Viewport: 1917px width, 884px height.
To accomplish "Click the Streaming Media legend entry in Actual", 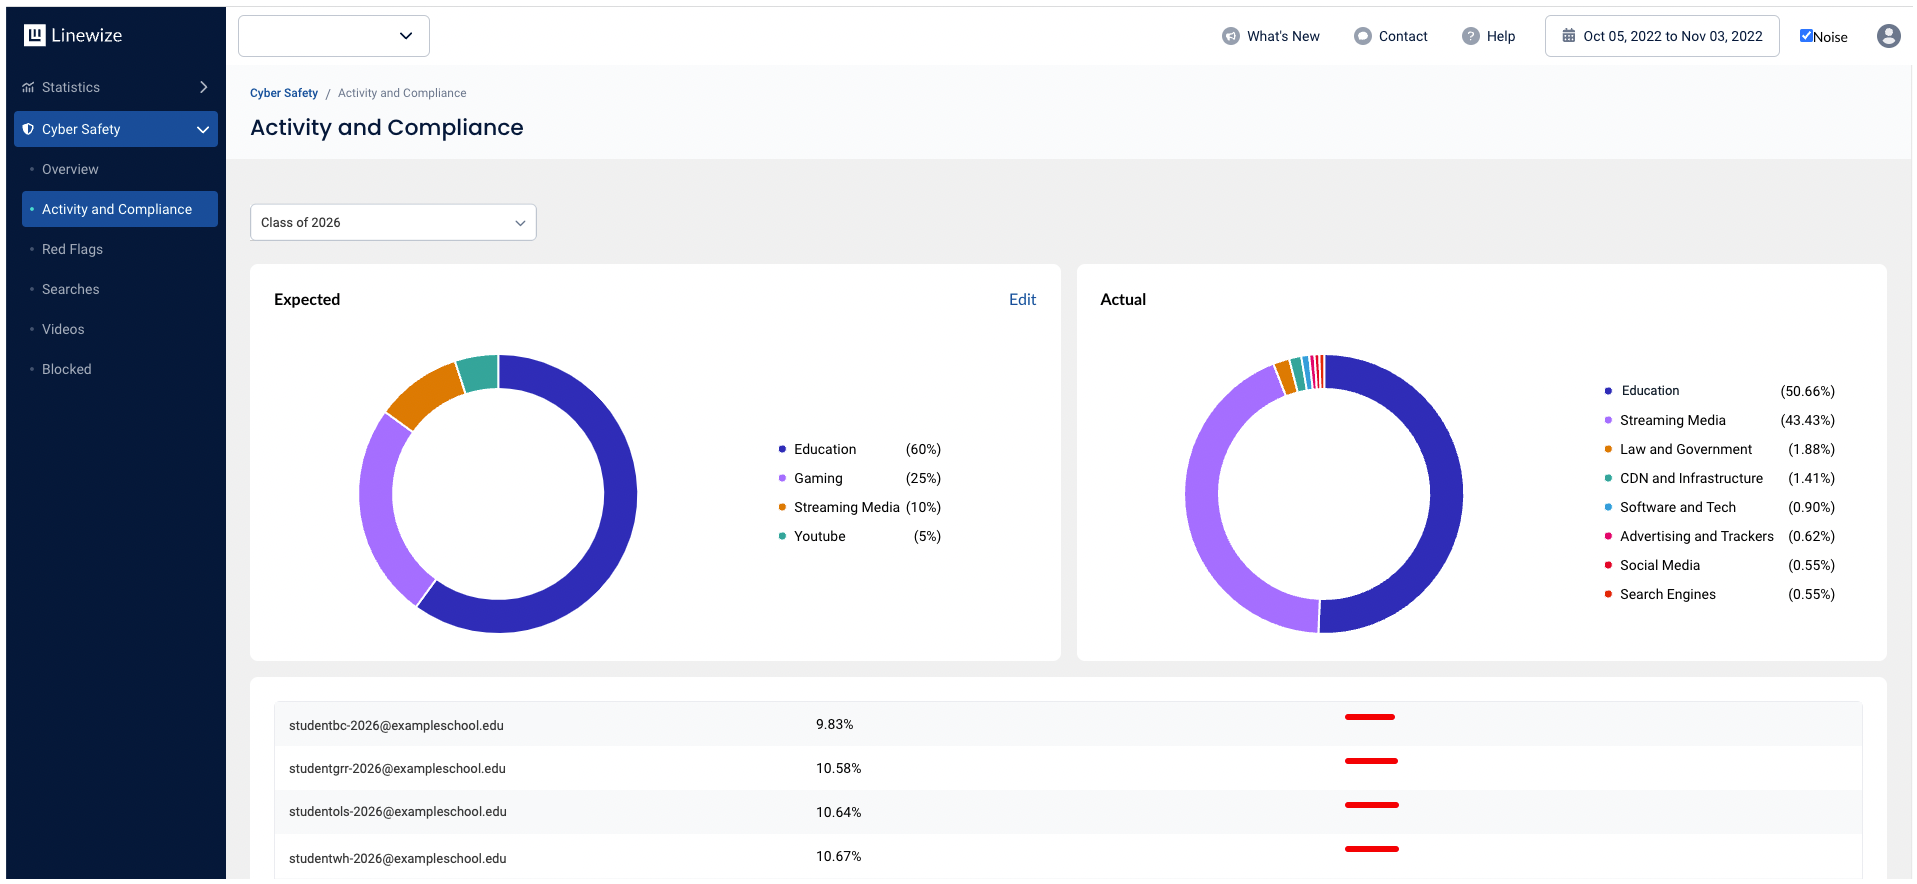I will pyautogui.click(x=1672, y=420).
